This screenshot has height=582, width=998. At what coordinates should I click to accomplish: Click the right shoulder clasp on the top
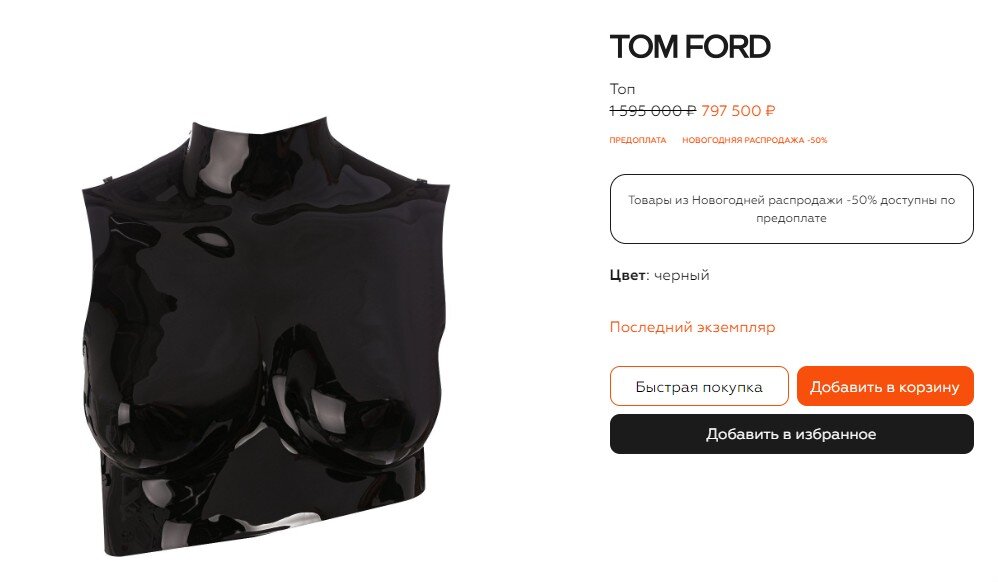click(421, 181)
